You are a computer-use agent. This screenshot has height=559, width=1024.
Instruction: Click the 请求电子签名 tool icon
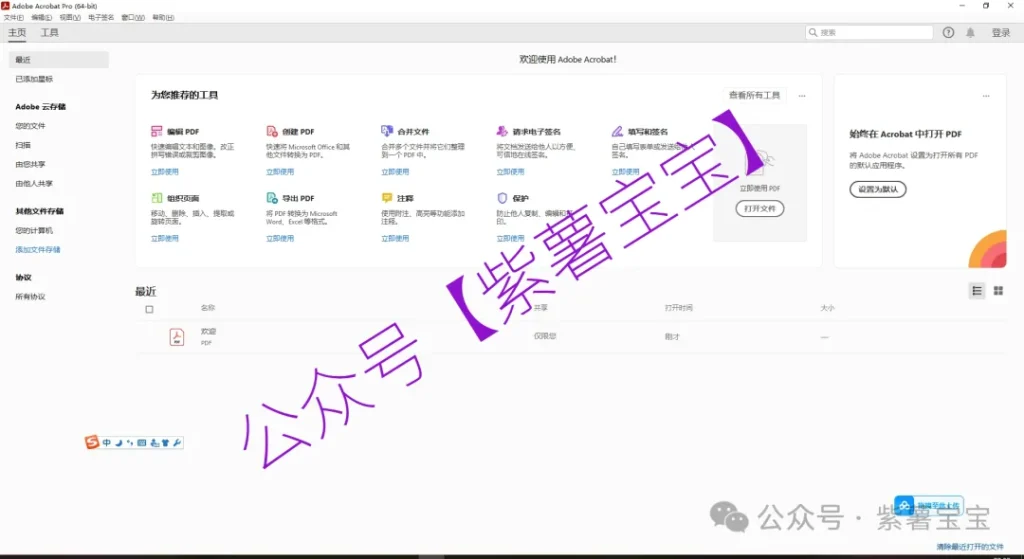coord(502,132)
